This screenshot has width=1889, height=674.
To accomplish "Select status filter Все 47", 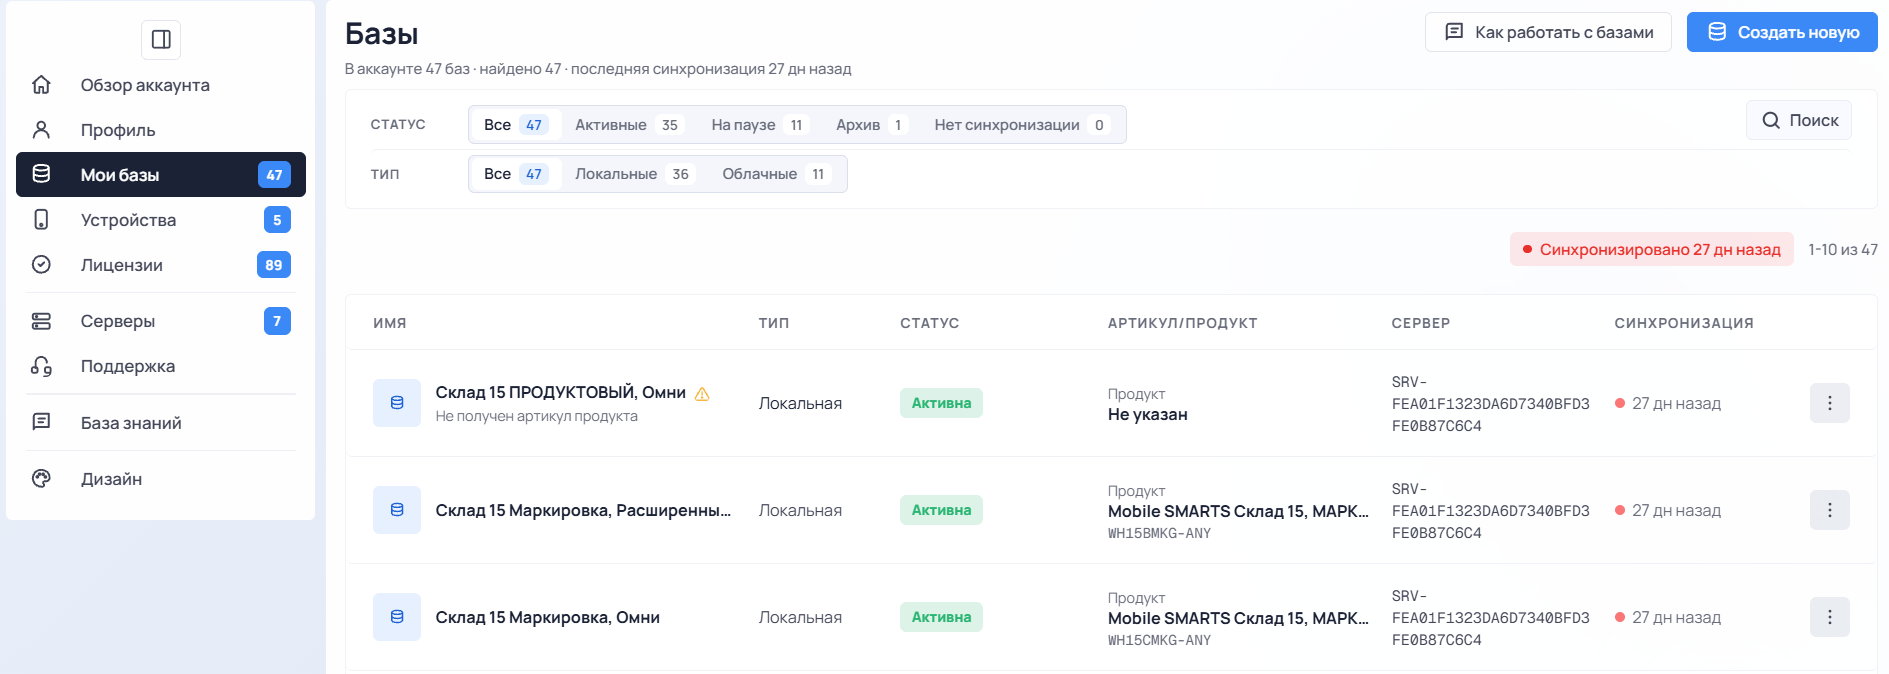I will tap(516, 125).
